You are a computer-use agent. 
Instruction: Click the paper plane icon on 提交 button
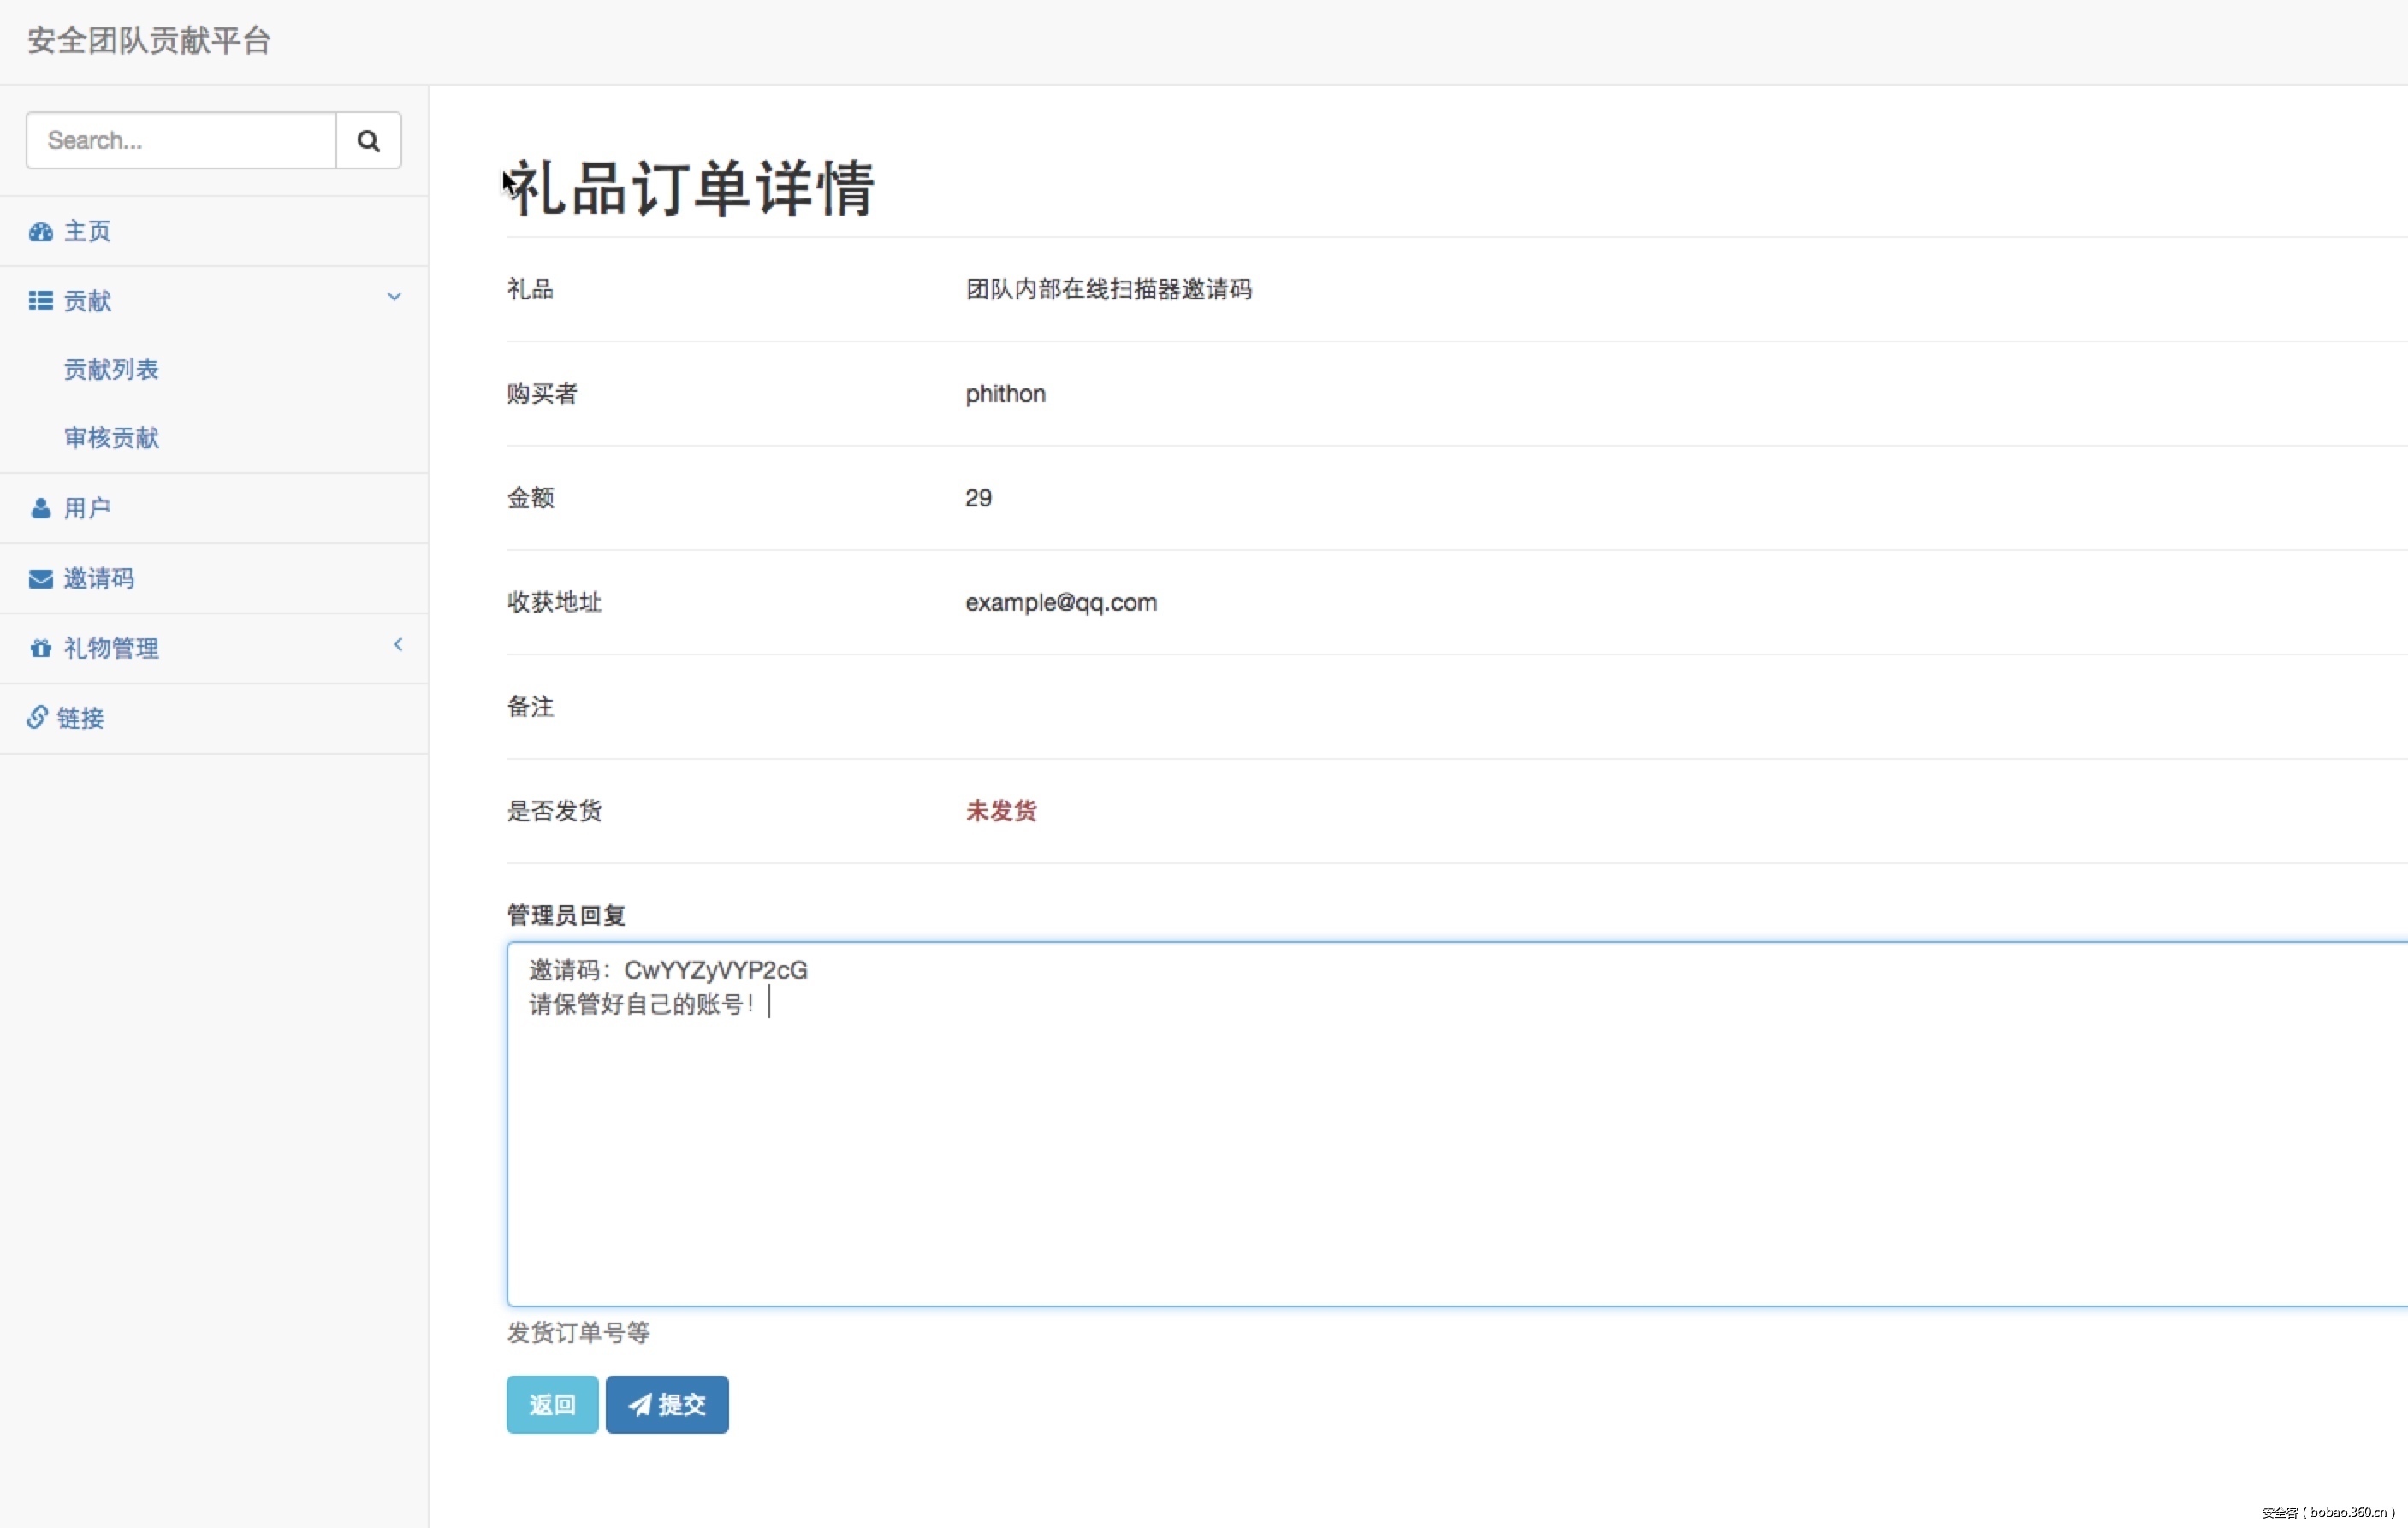click(641, 1405)
